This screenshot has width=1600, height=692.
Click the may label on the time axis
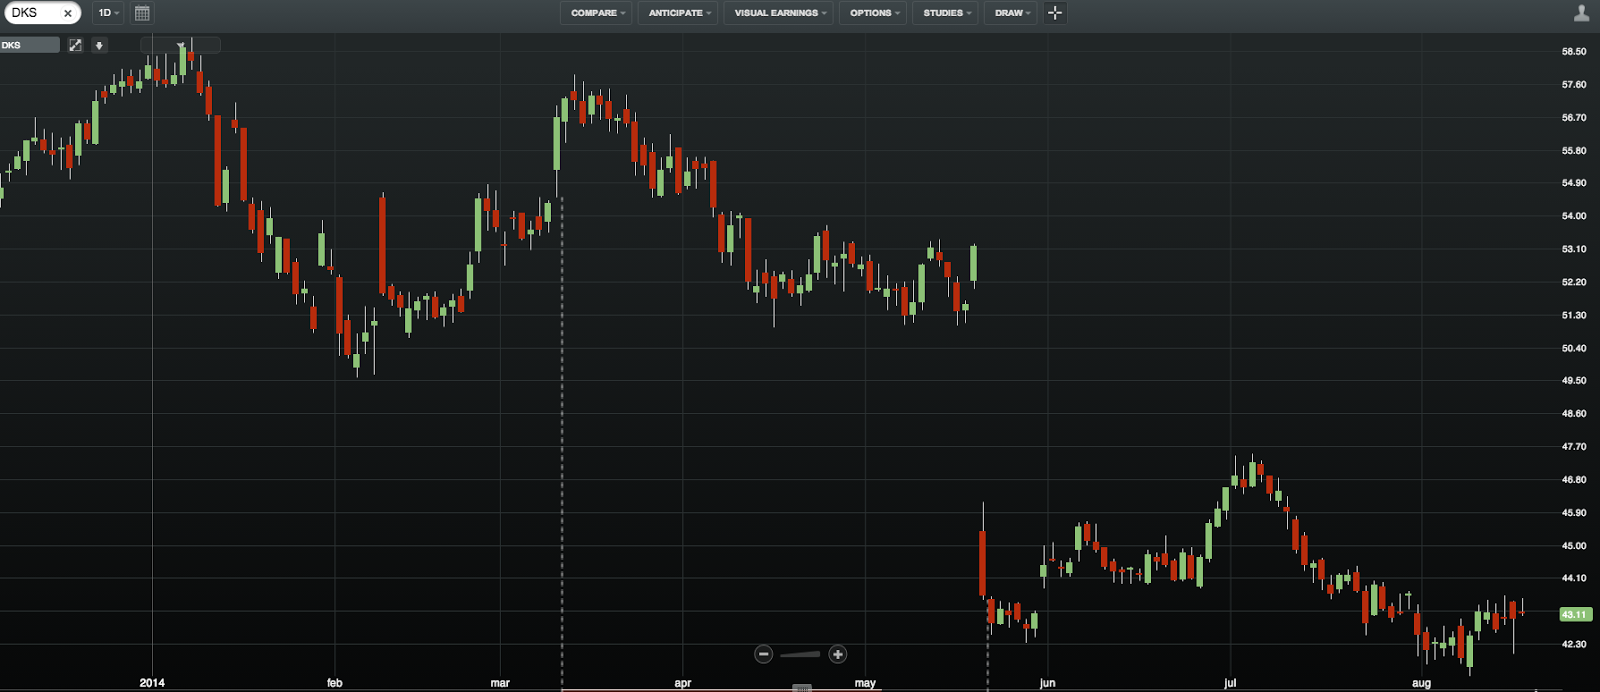tap(865, 683)
